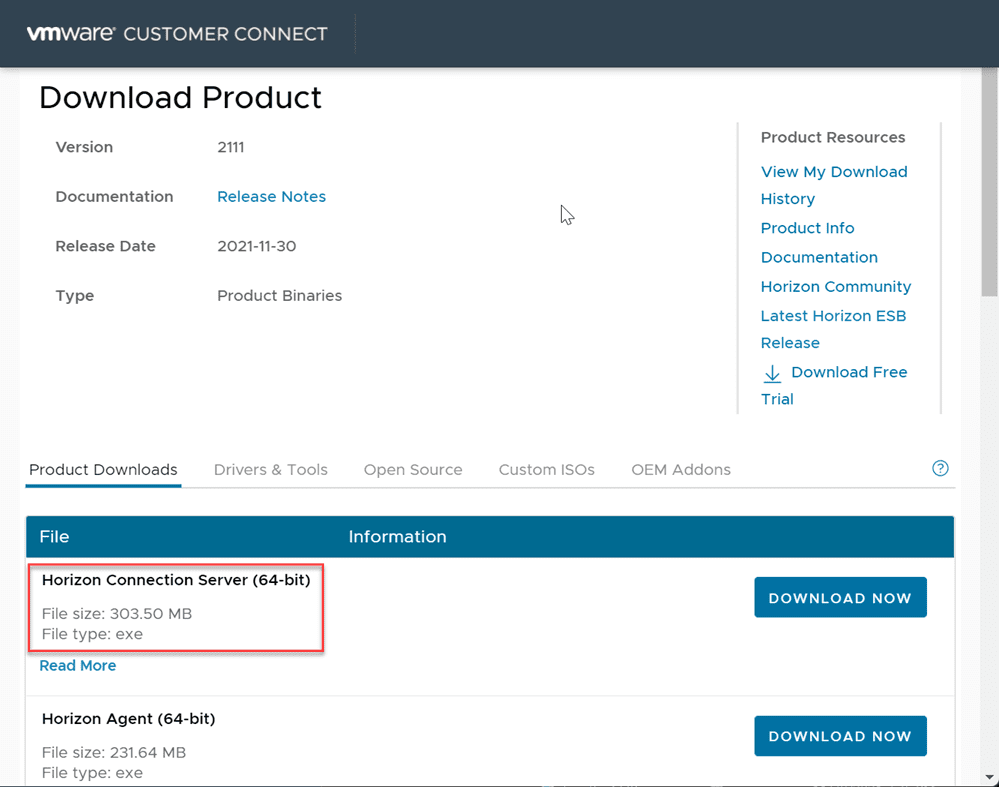Viewport: 999px width, 787px height.
Task: Click the VMware Customer Connect logo
Action: point(177,34)
